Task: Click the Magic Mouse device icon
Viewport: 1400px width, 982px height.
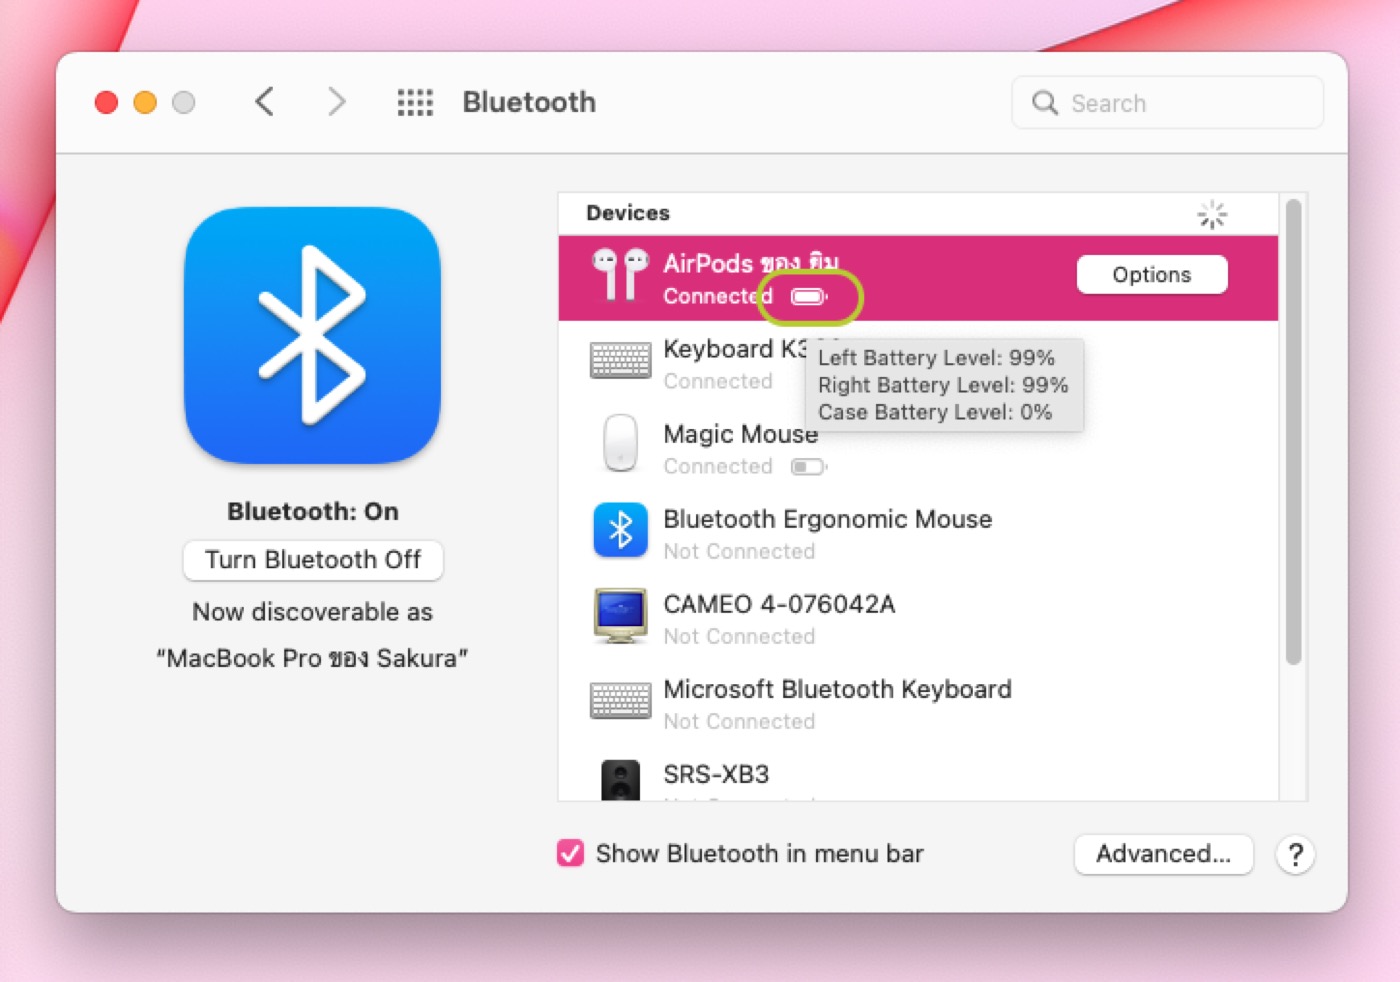Action: (620, 444)
